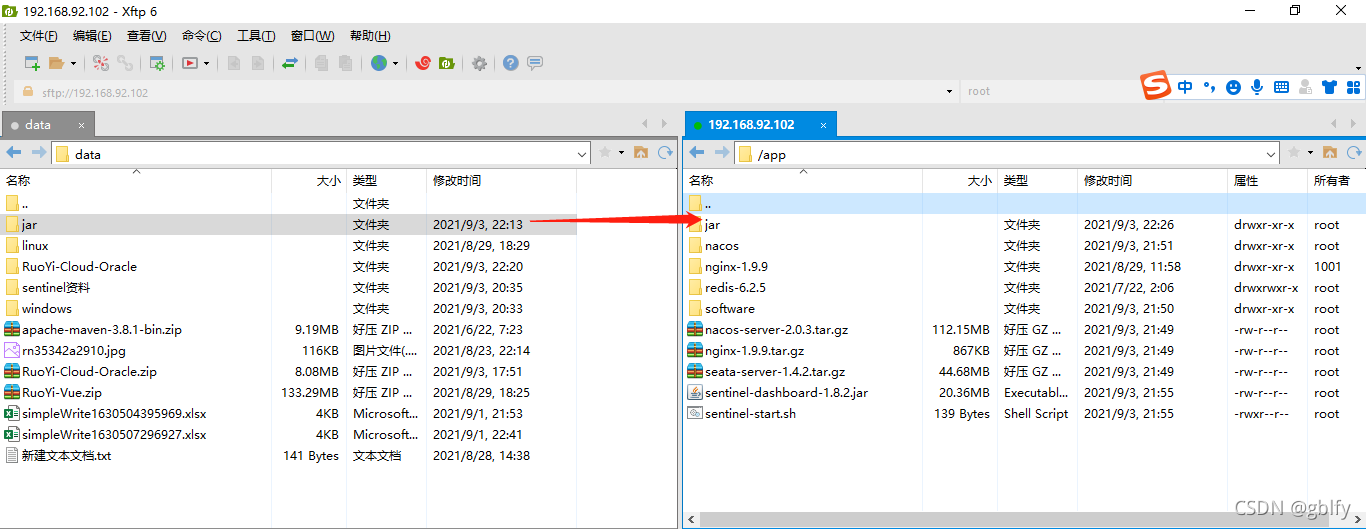Viewport: 1366px width, 529px height.
Task: Select apache-maven-3.8.1-bin.zip in local pane
Action: [102, 330]
